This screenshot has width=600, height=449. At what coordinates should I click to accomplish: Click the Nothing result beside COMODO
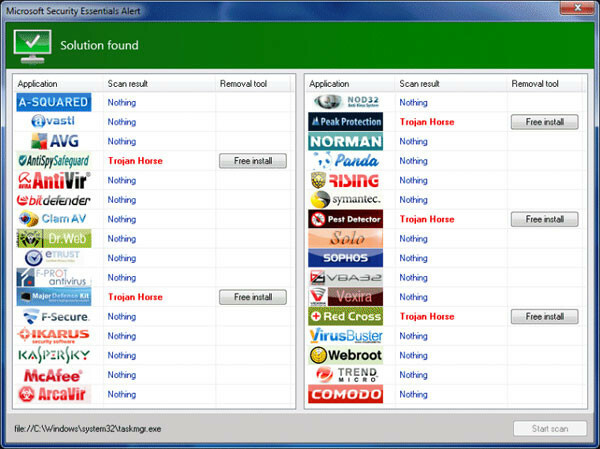(413, 394)
